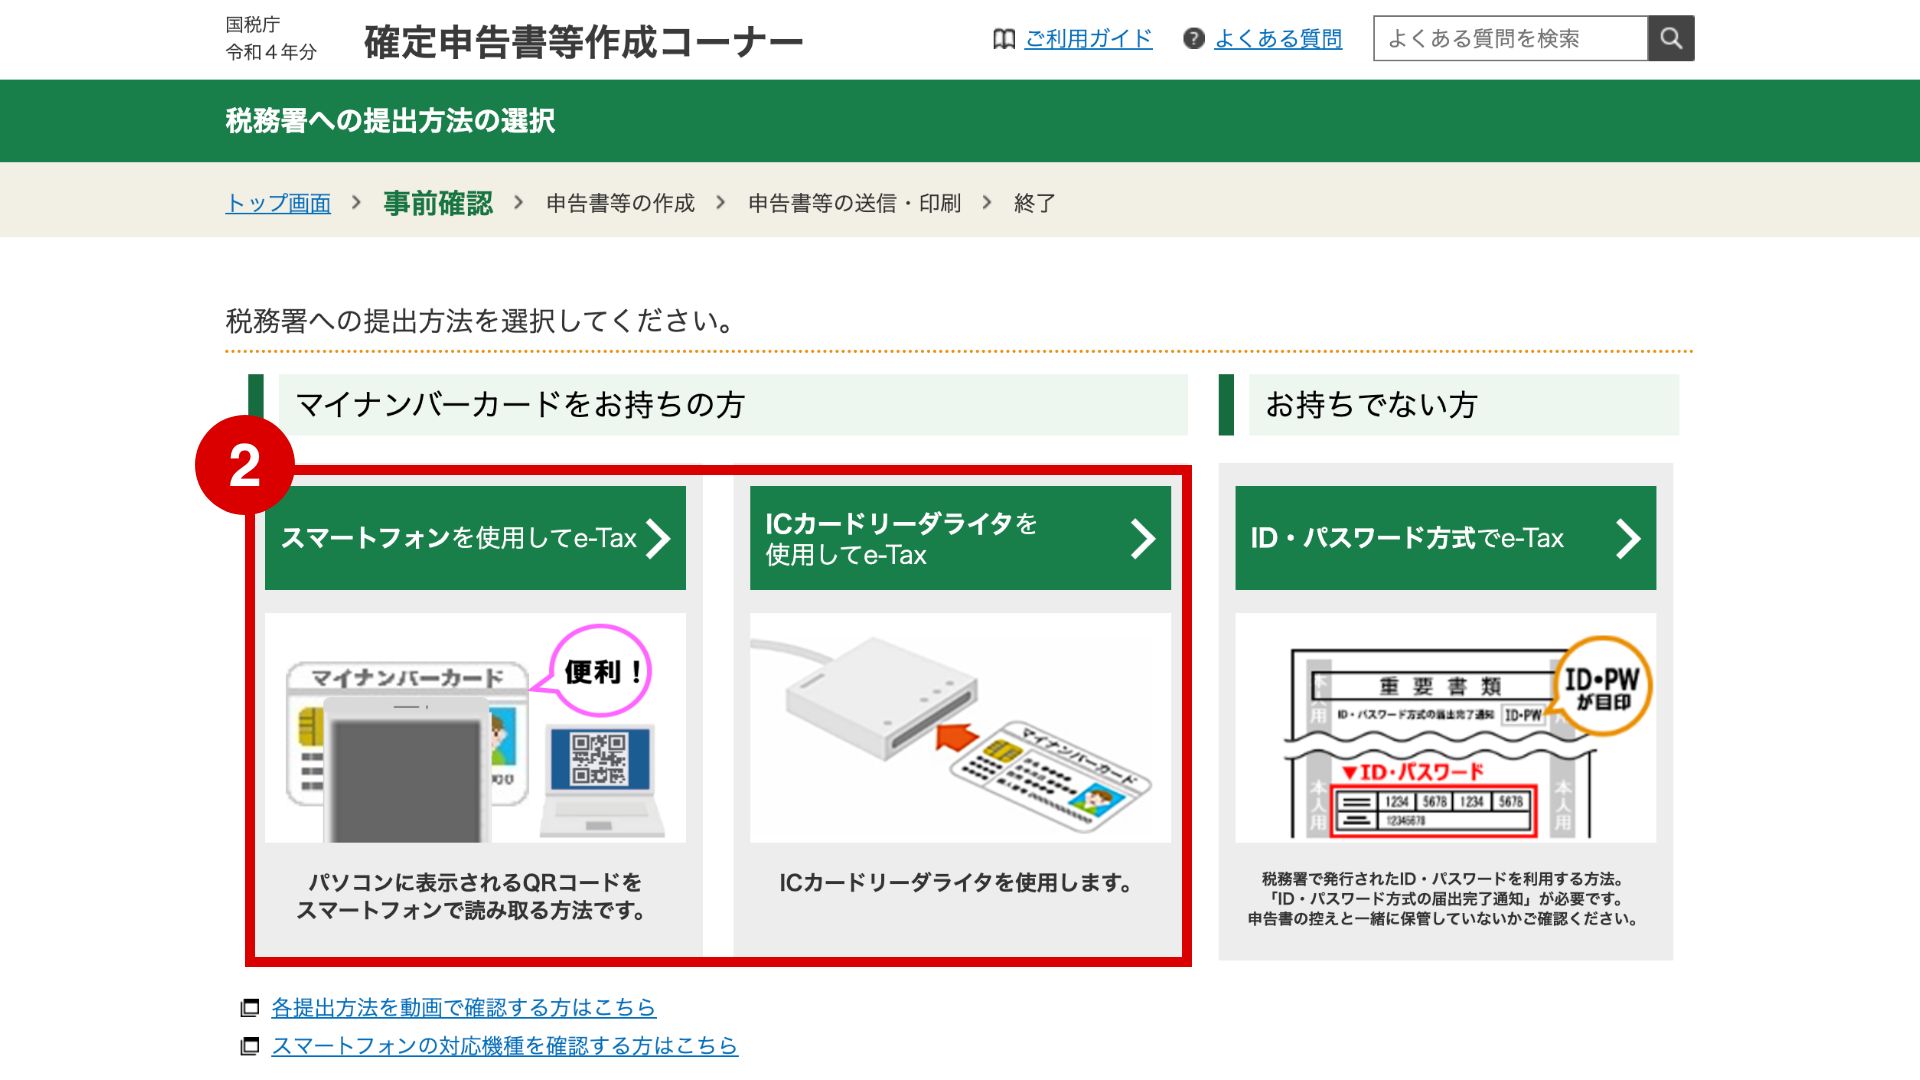Open 各提出方法を動画で確認する方はこちら link
The height and width of the screenshot is (1080, 1920).
click(463, 1007)
